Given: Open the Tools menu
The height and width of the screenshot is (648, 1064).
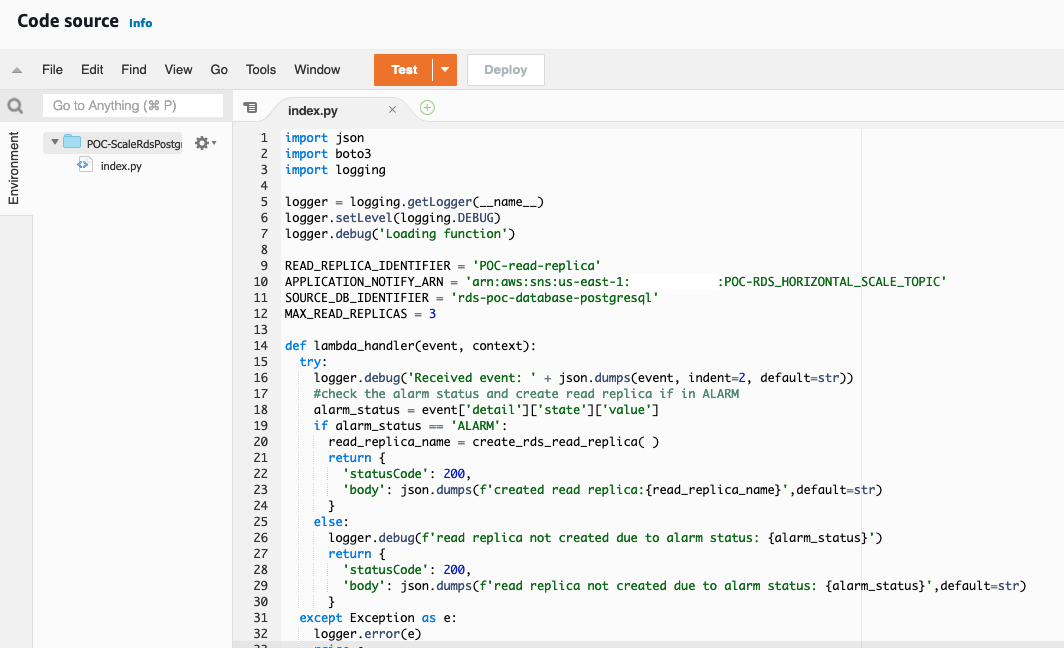Looking at the screenshot, I should [261, 70].
